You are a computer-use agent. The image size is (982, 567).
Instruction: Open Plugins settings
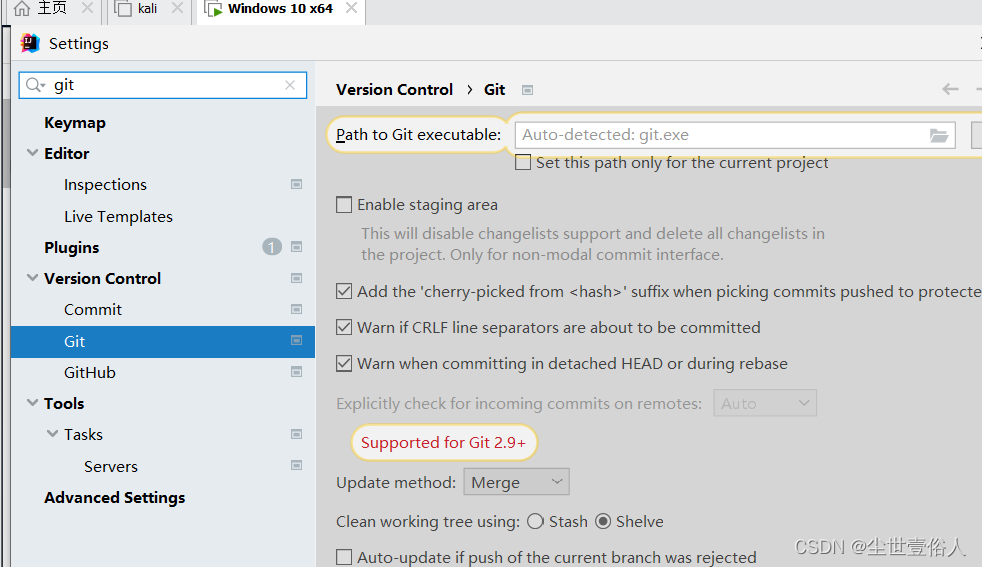click(x=71, y=247)
